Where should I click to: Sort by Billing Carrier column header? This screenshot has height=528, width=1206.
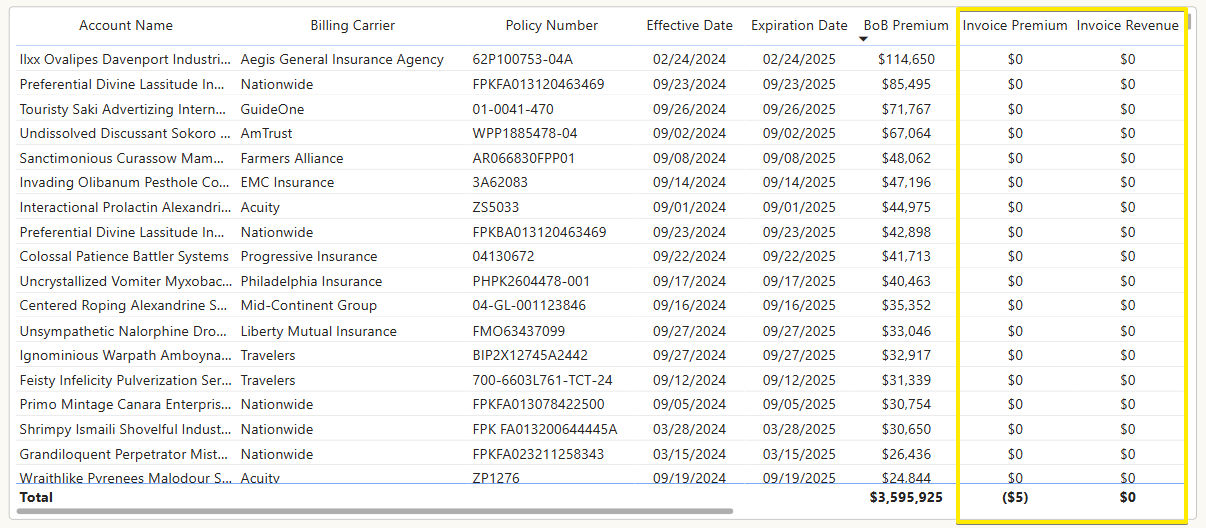[352, 25]
